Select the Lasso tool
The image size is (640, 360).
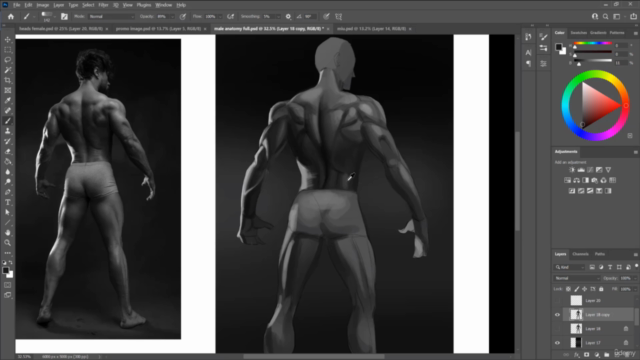(8, 60)
